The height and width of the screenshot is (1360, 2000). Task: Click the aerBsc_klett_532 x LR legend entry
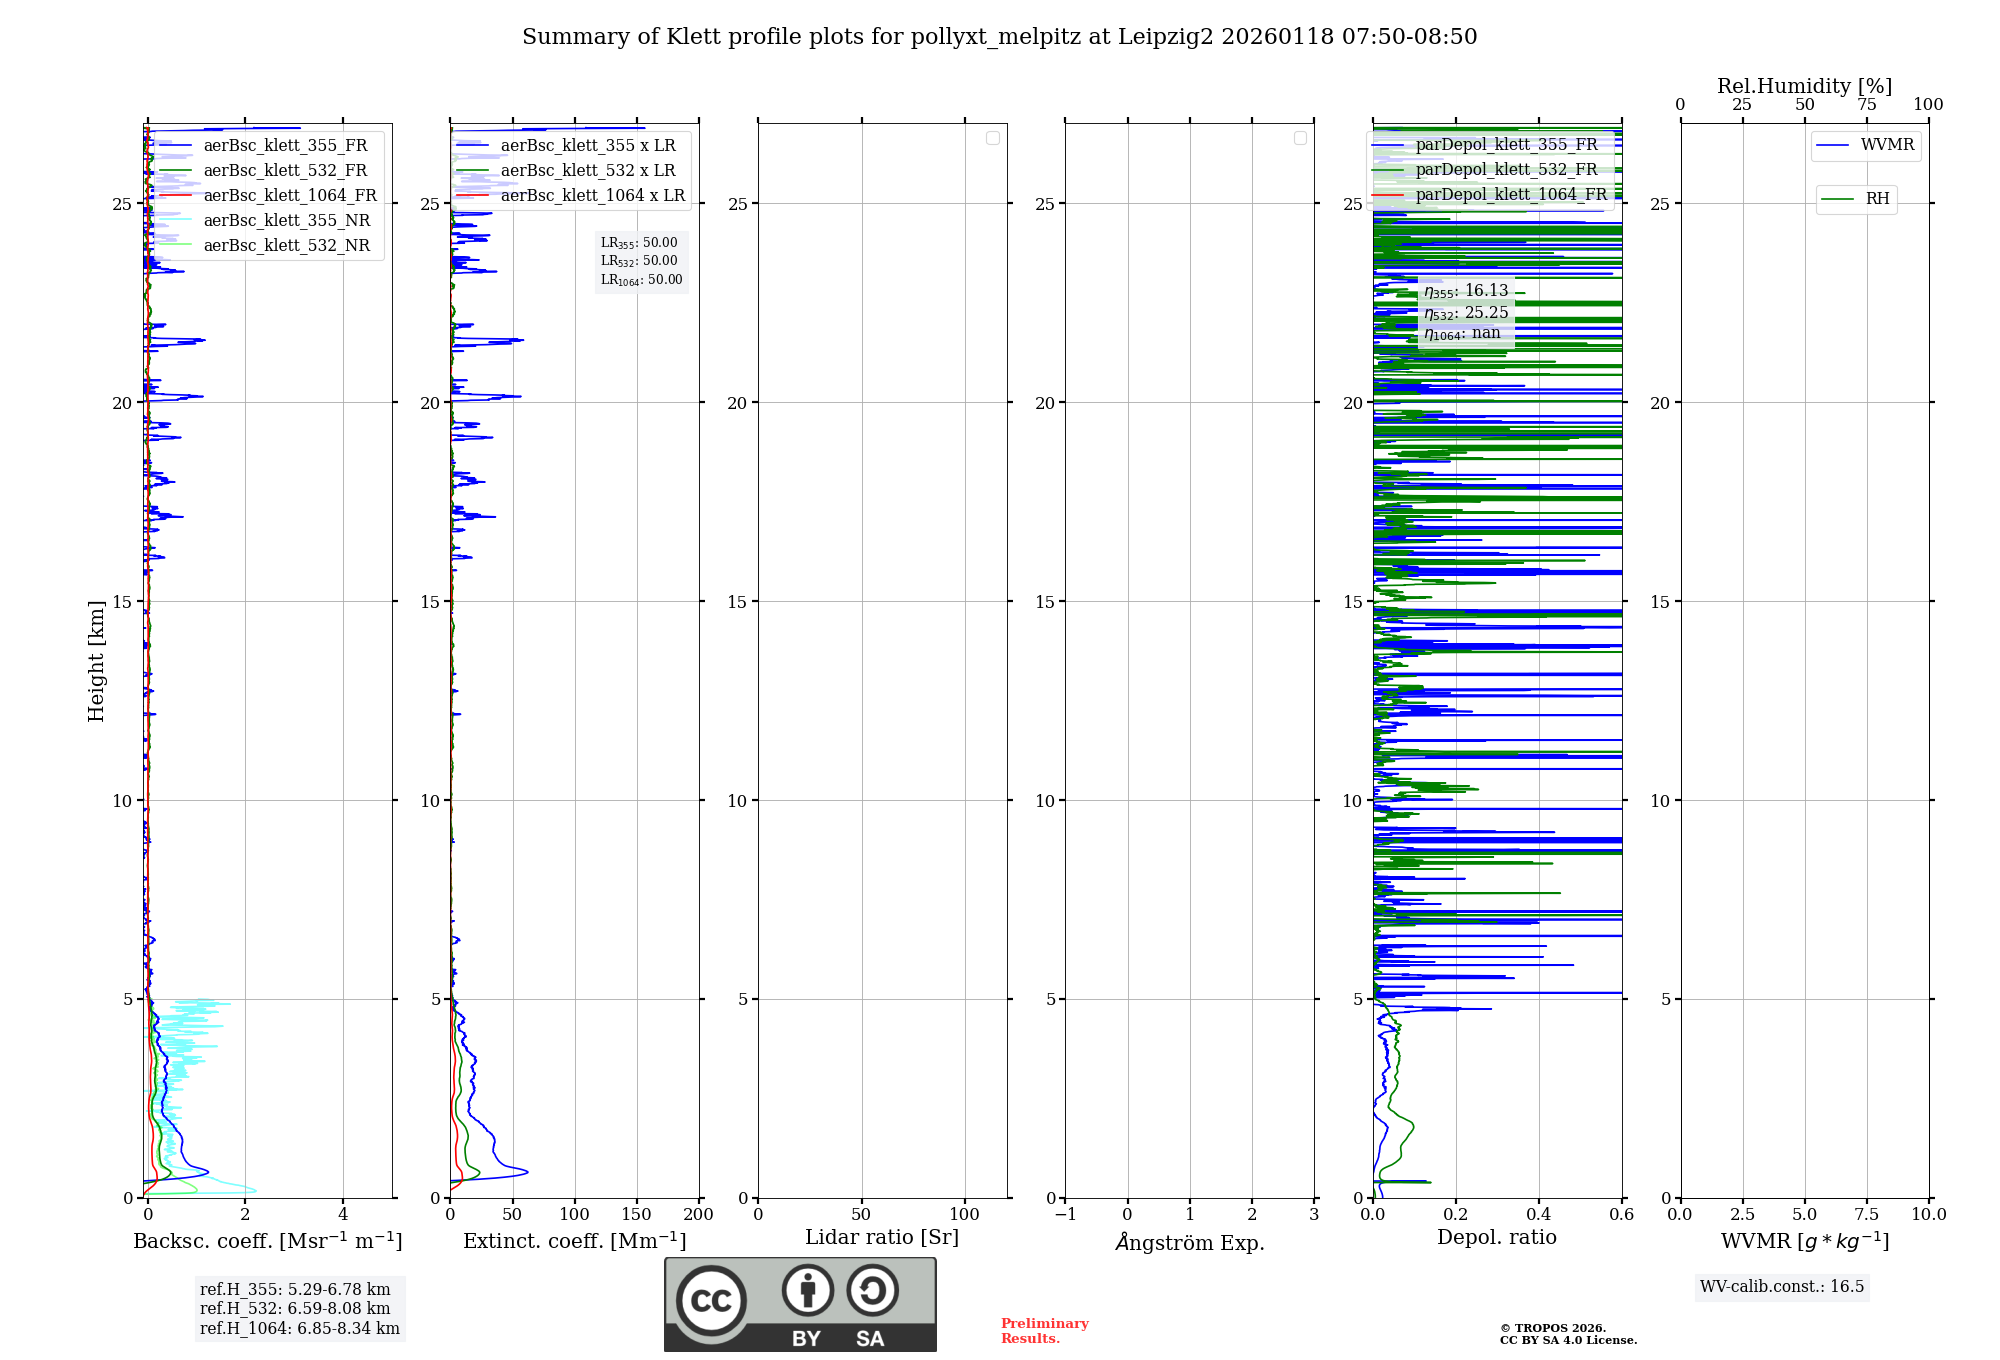[x=587, y=170]
